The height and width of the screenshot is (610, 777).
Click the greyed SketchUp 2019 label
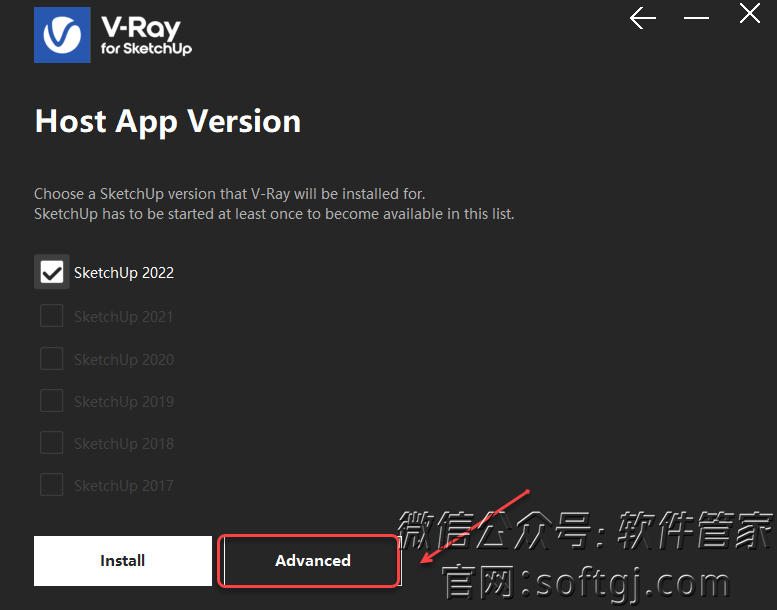pyautogui.click(x=124, y=401)
